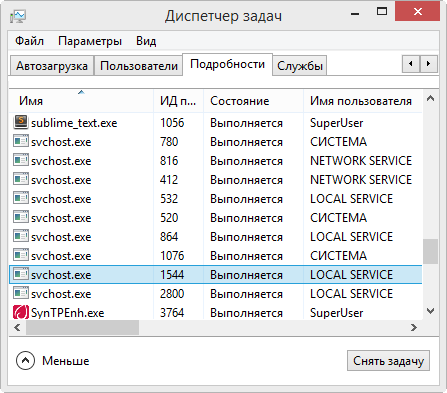
Task: Click the Снять задачу button
Action: tap(388, 360)
